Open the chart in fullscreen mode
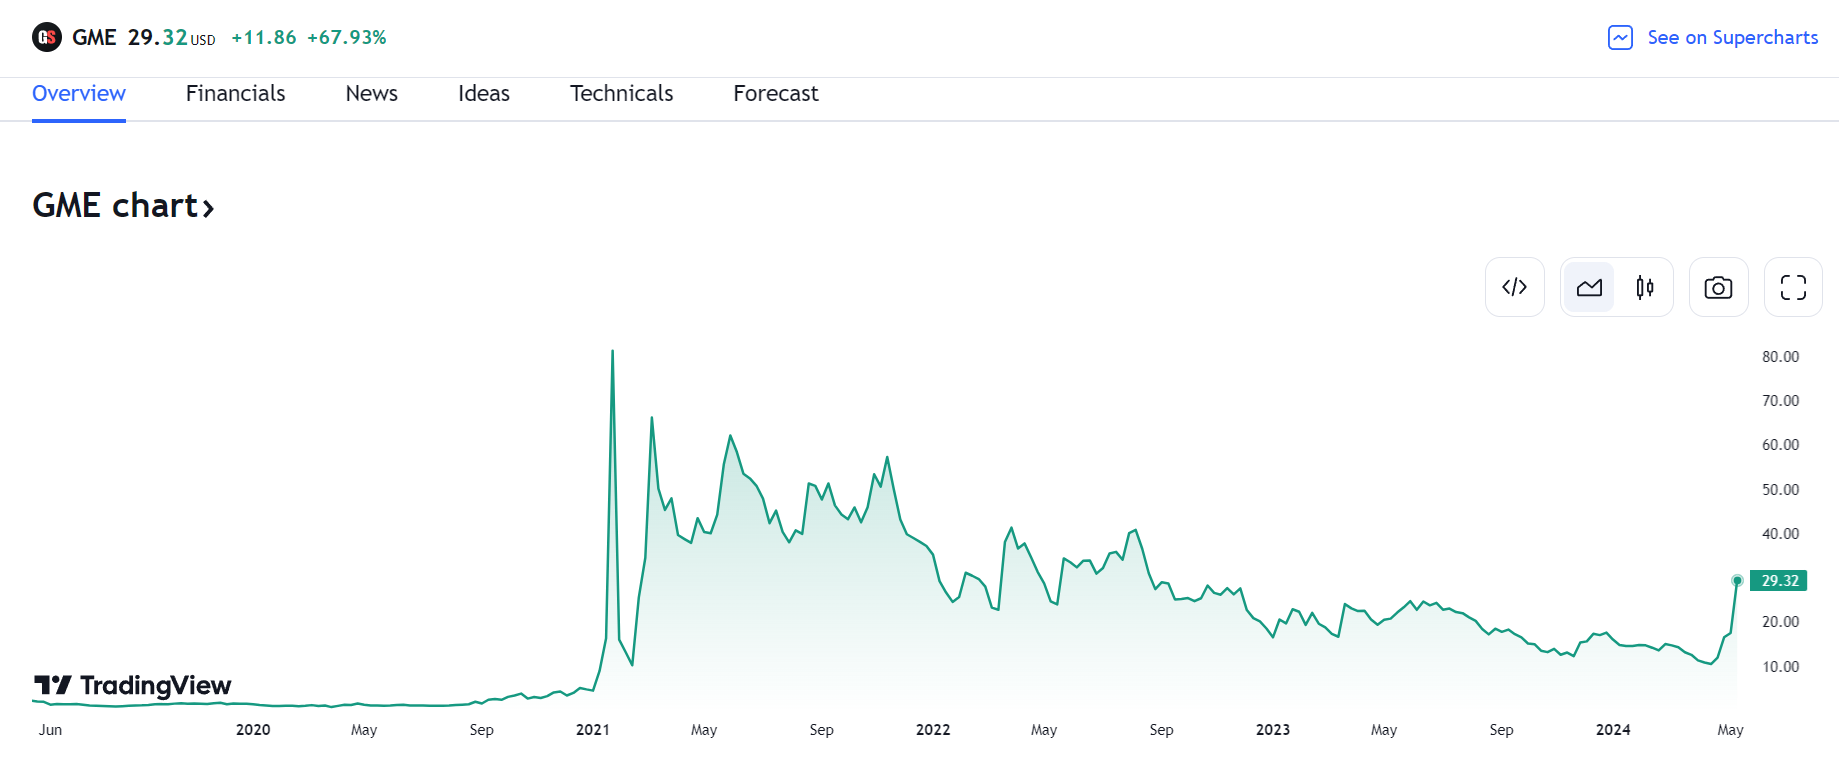 1793,288
